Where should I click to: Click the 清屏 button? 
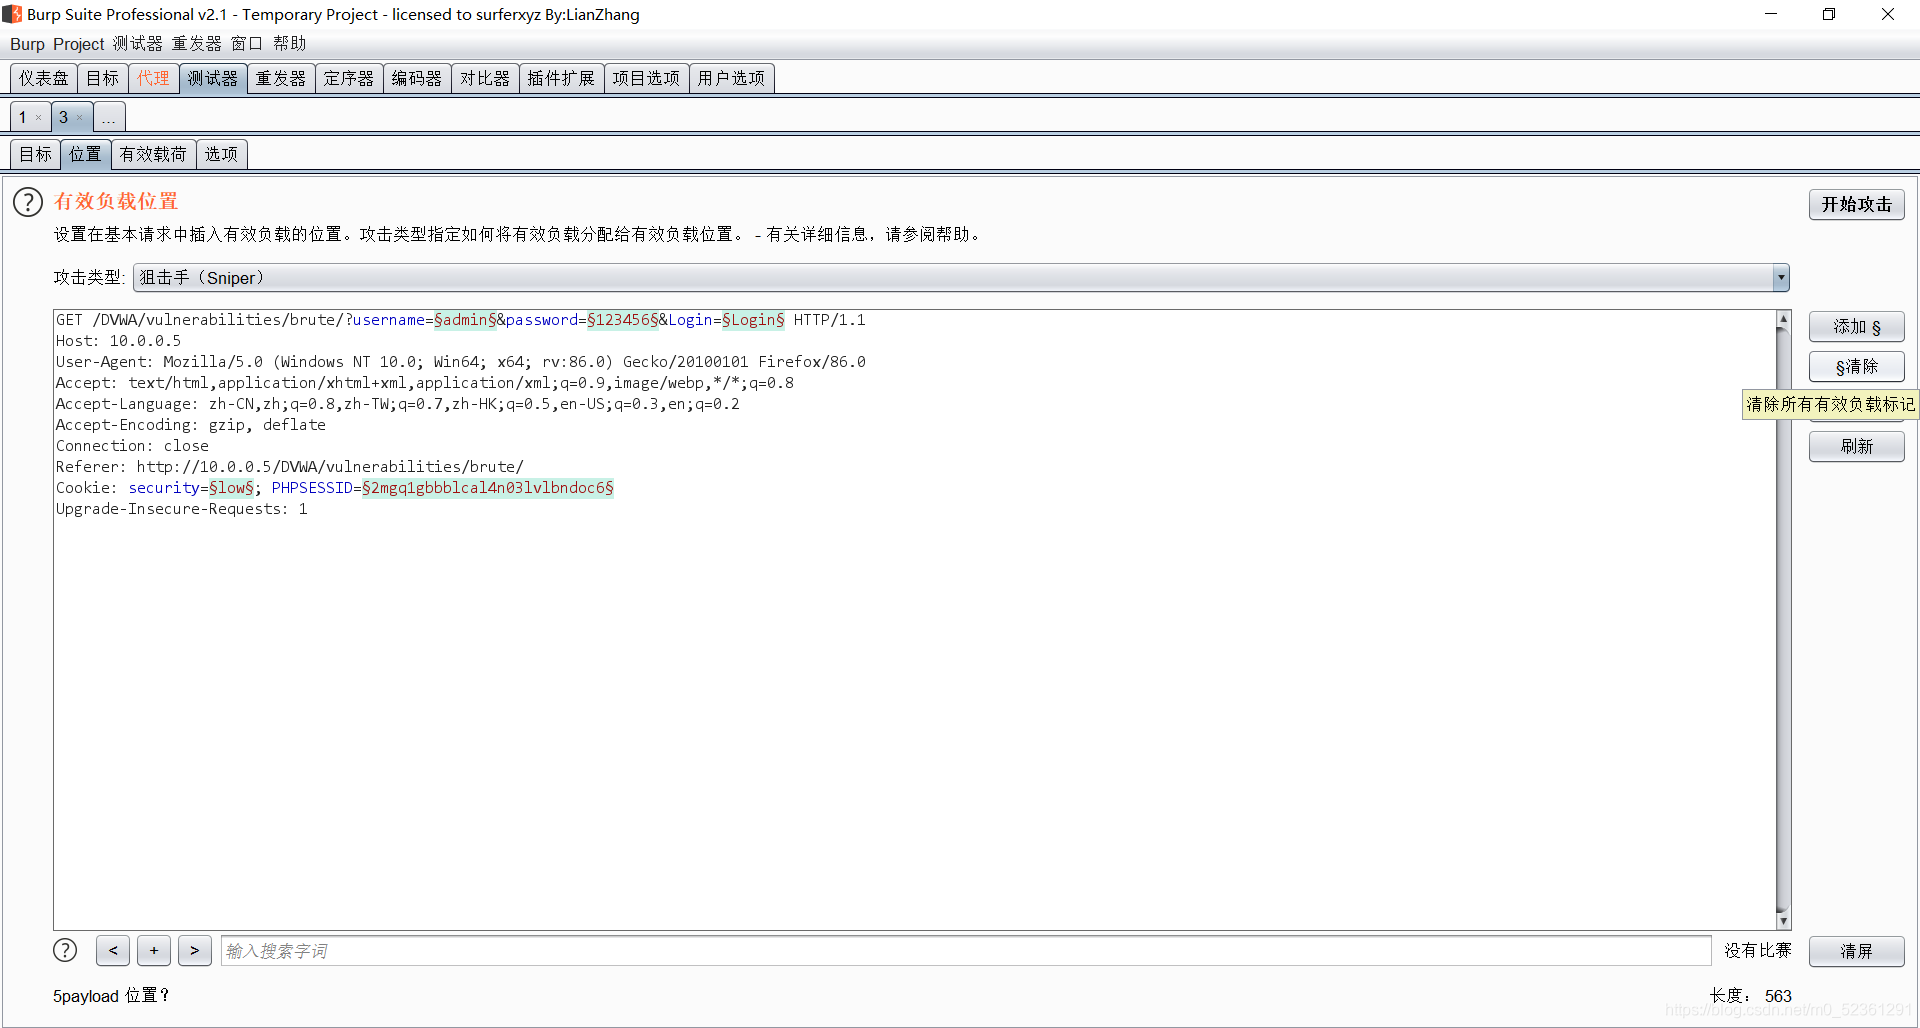(1856, 951)
